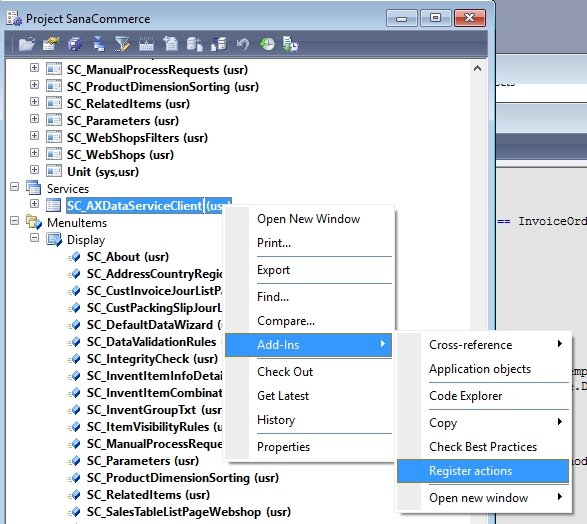The image size is (587, 524).
Task: Select Register actions in the submenu
Action: point(483,471)
